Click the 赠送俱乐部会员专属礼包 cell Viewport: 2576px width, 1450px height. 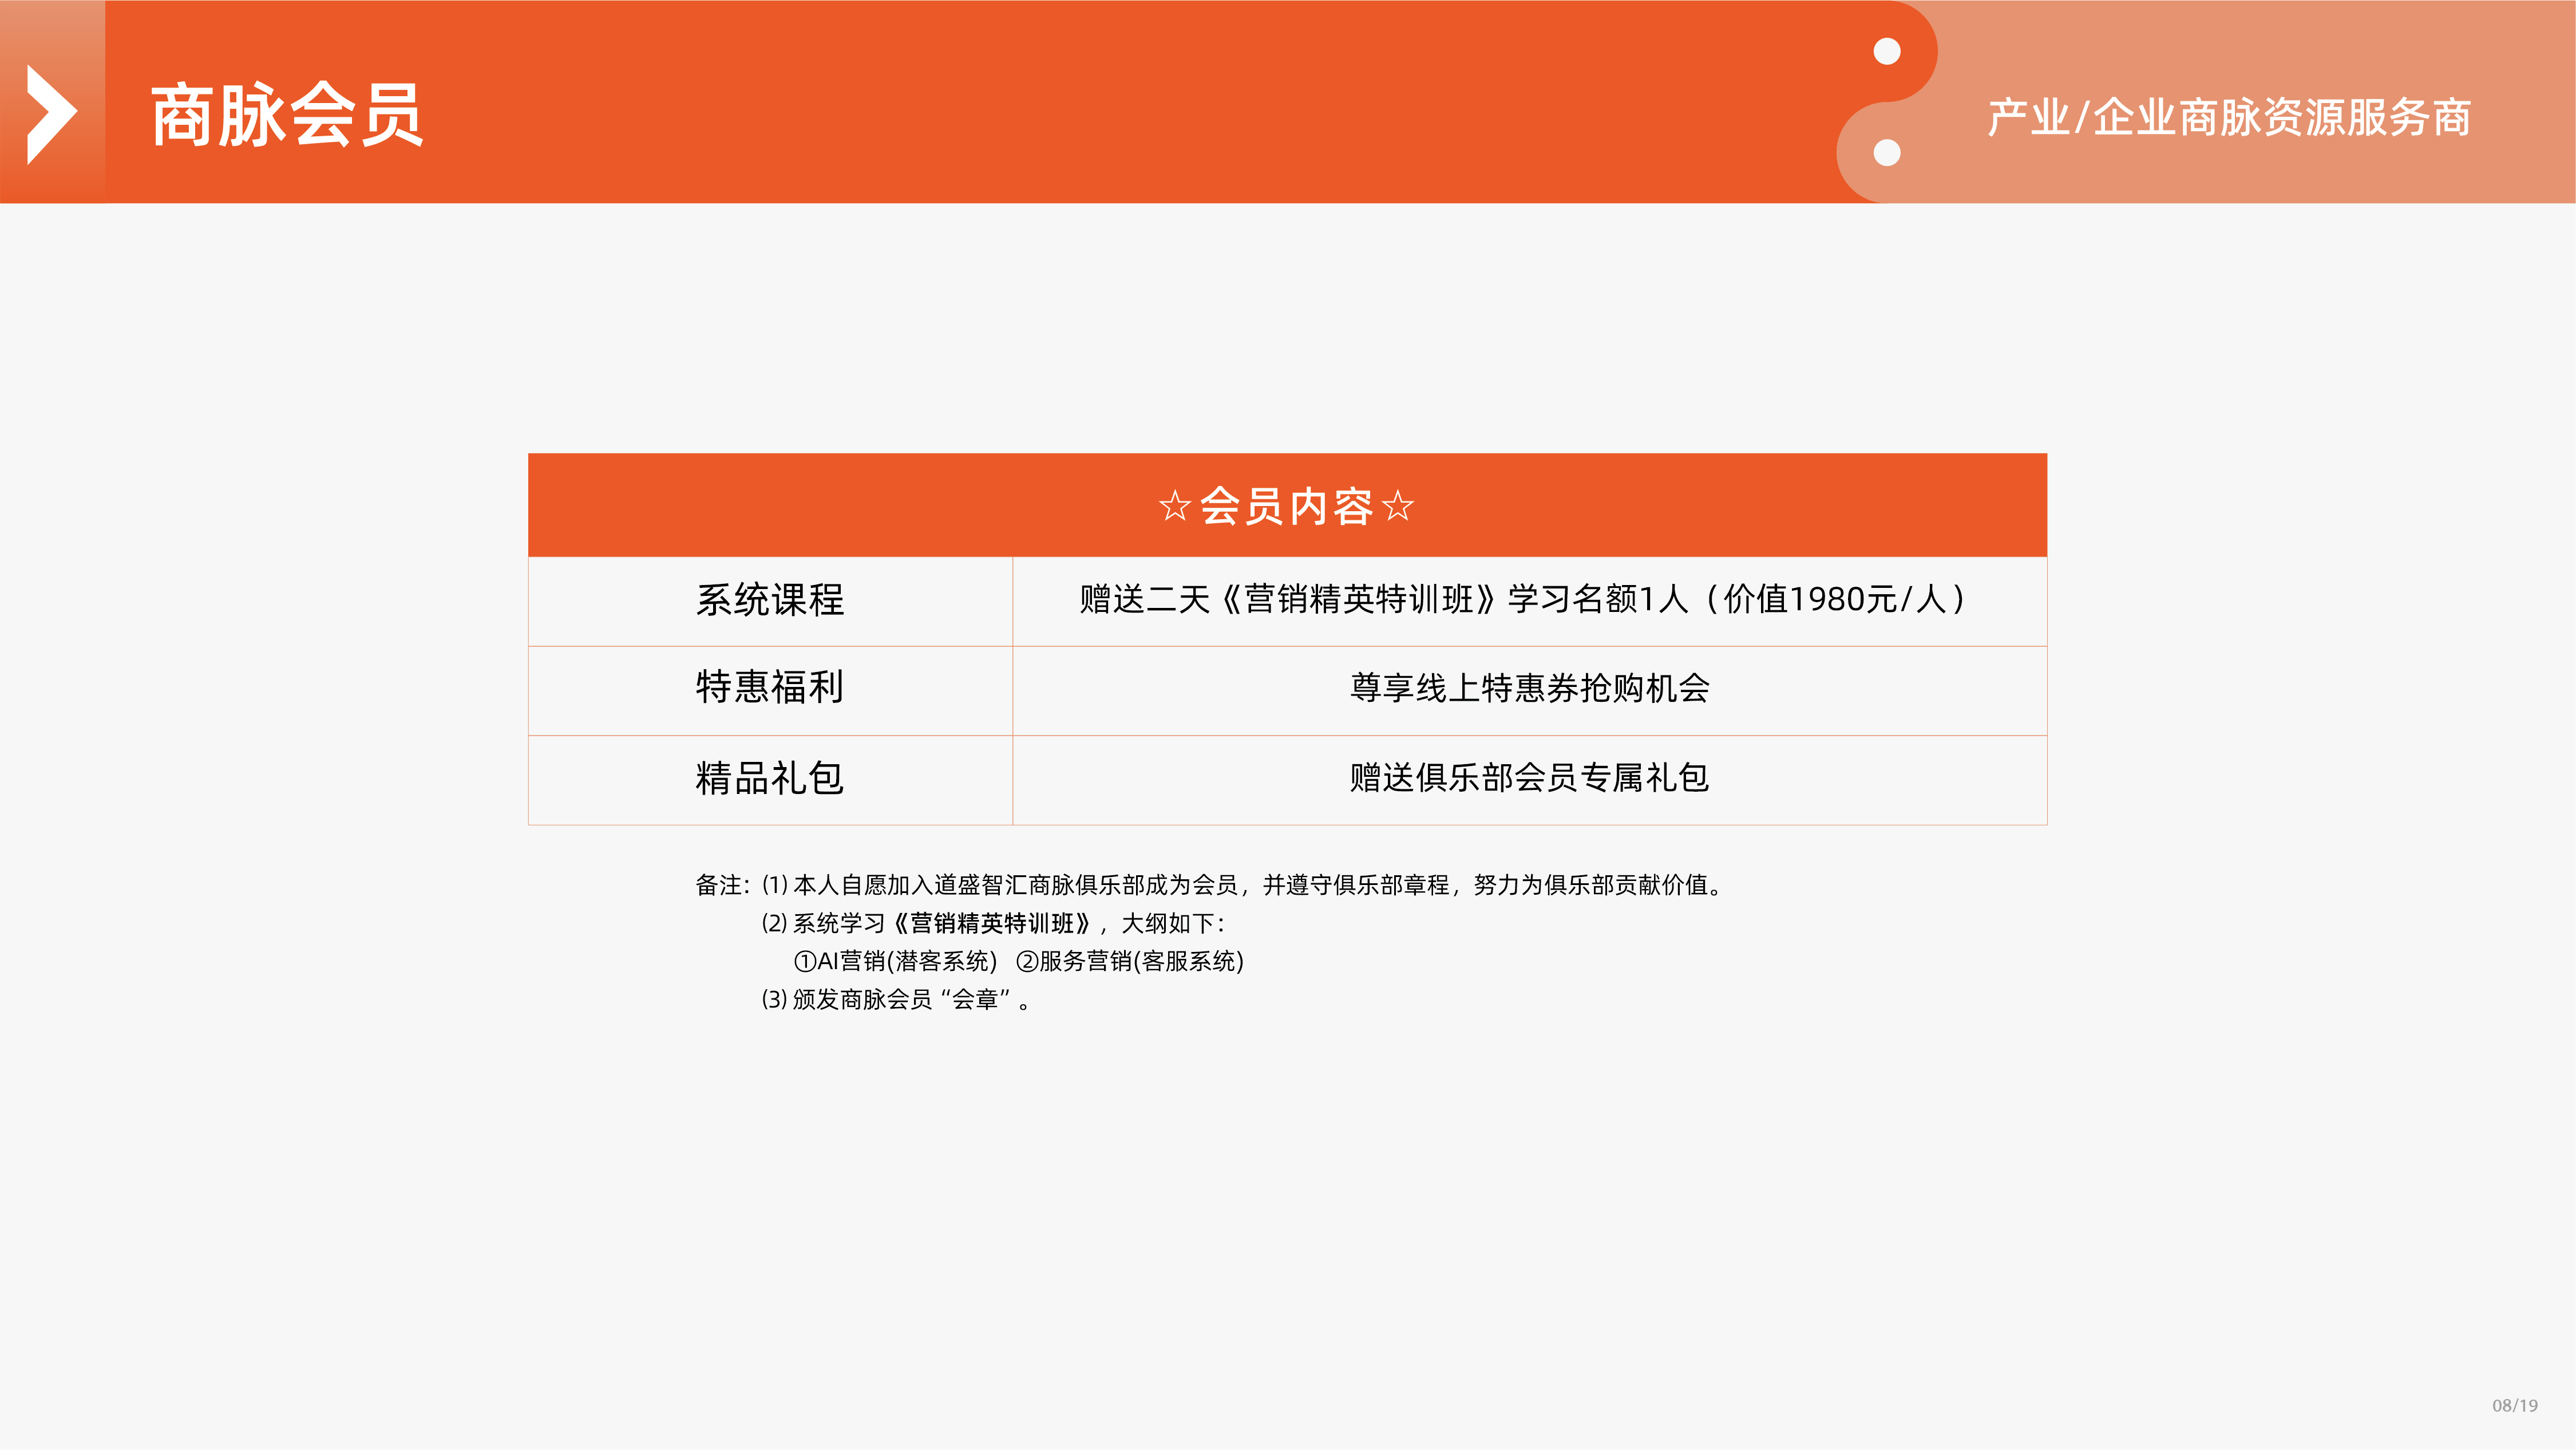click(1530, 779)
